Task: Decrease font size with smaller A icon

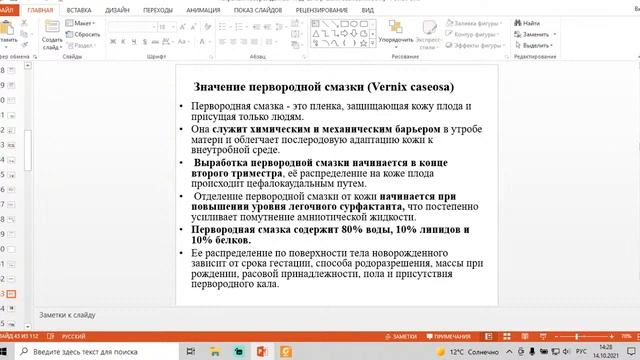Action: click(193, 27)
